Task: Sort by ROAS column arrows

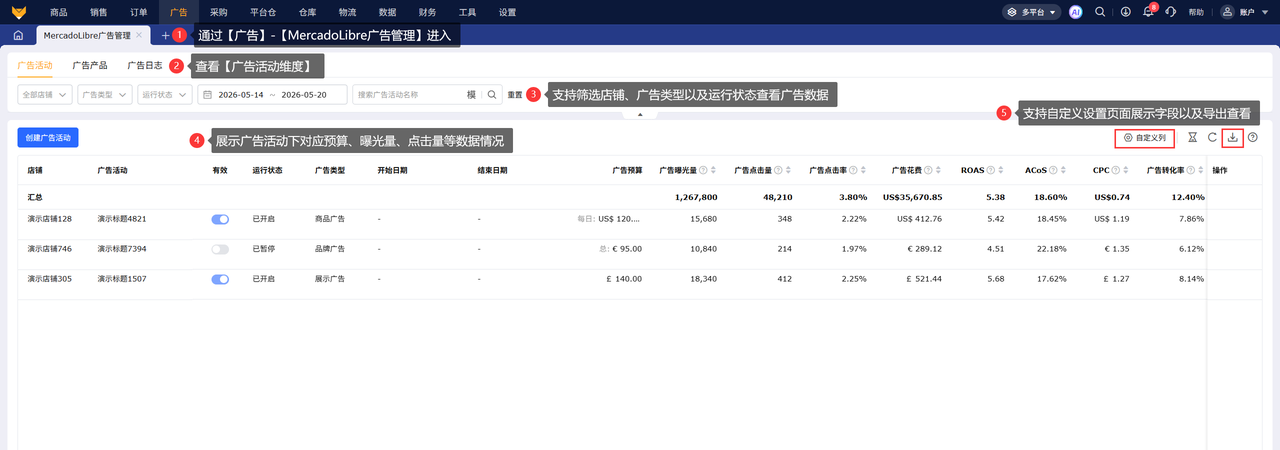Action: point(1003,170)
